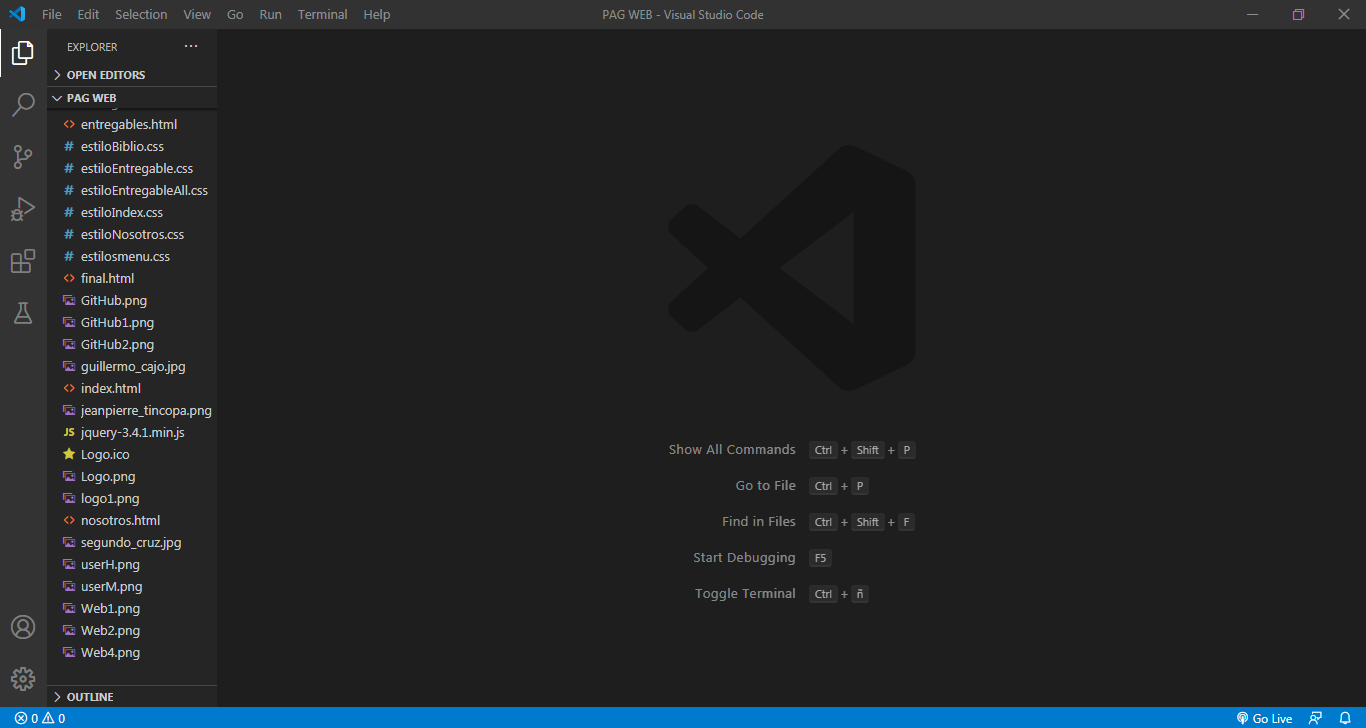
Task: Select segundo_cruz.jpg image file
Action: point(132,542)
